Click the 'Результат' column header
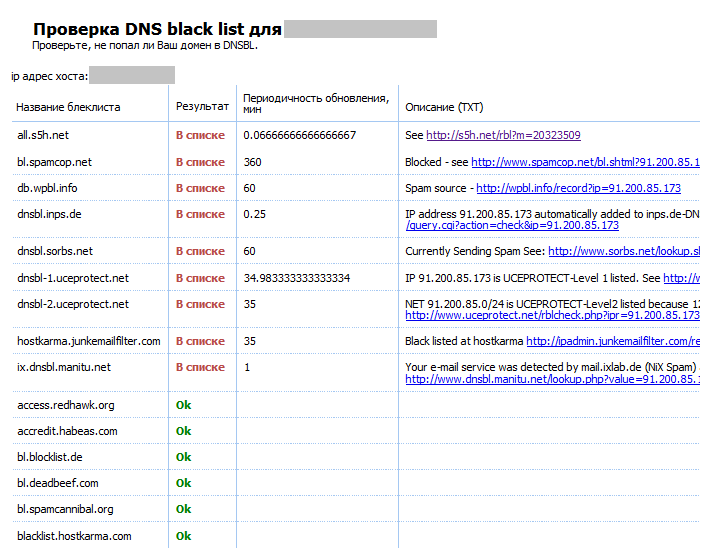Viewport: 723px width, 555px height. point(202,106)
